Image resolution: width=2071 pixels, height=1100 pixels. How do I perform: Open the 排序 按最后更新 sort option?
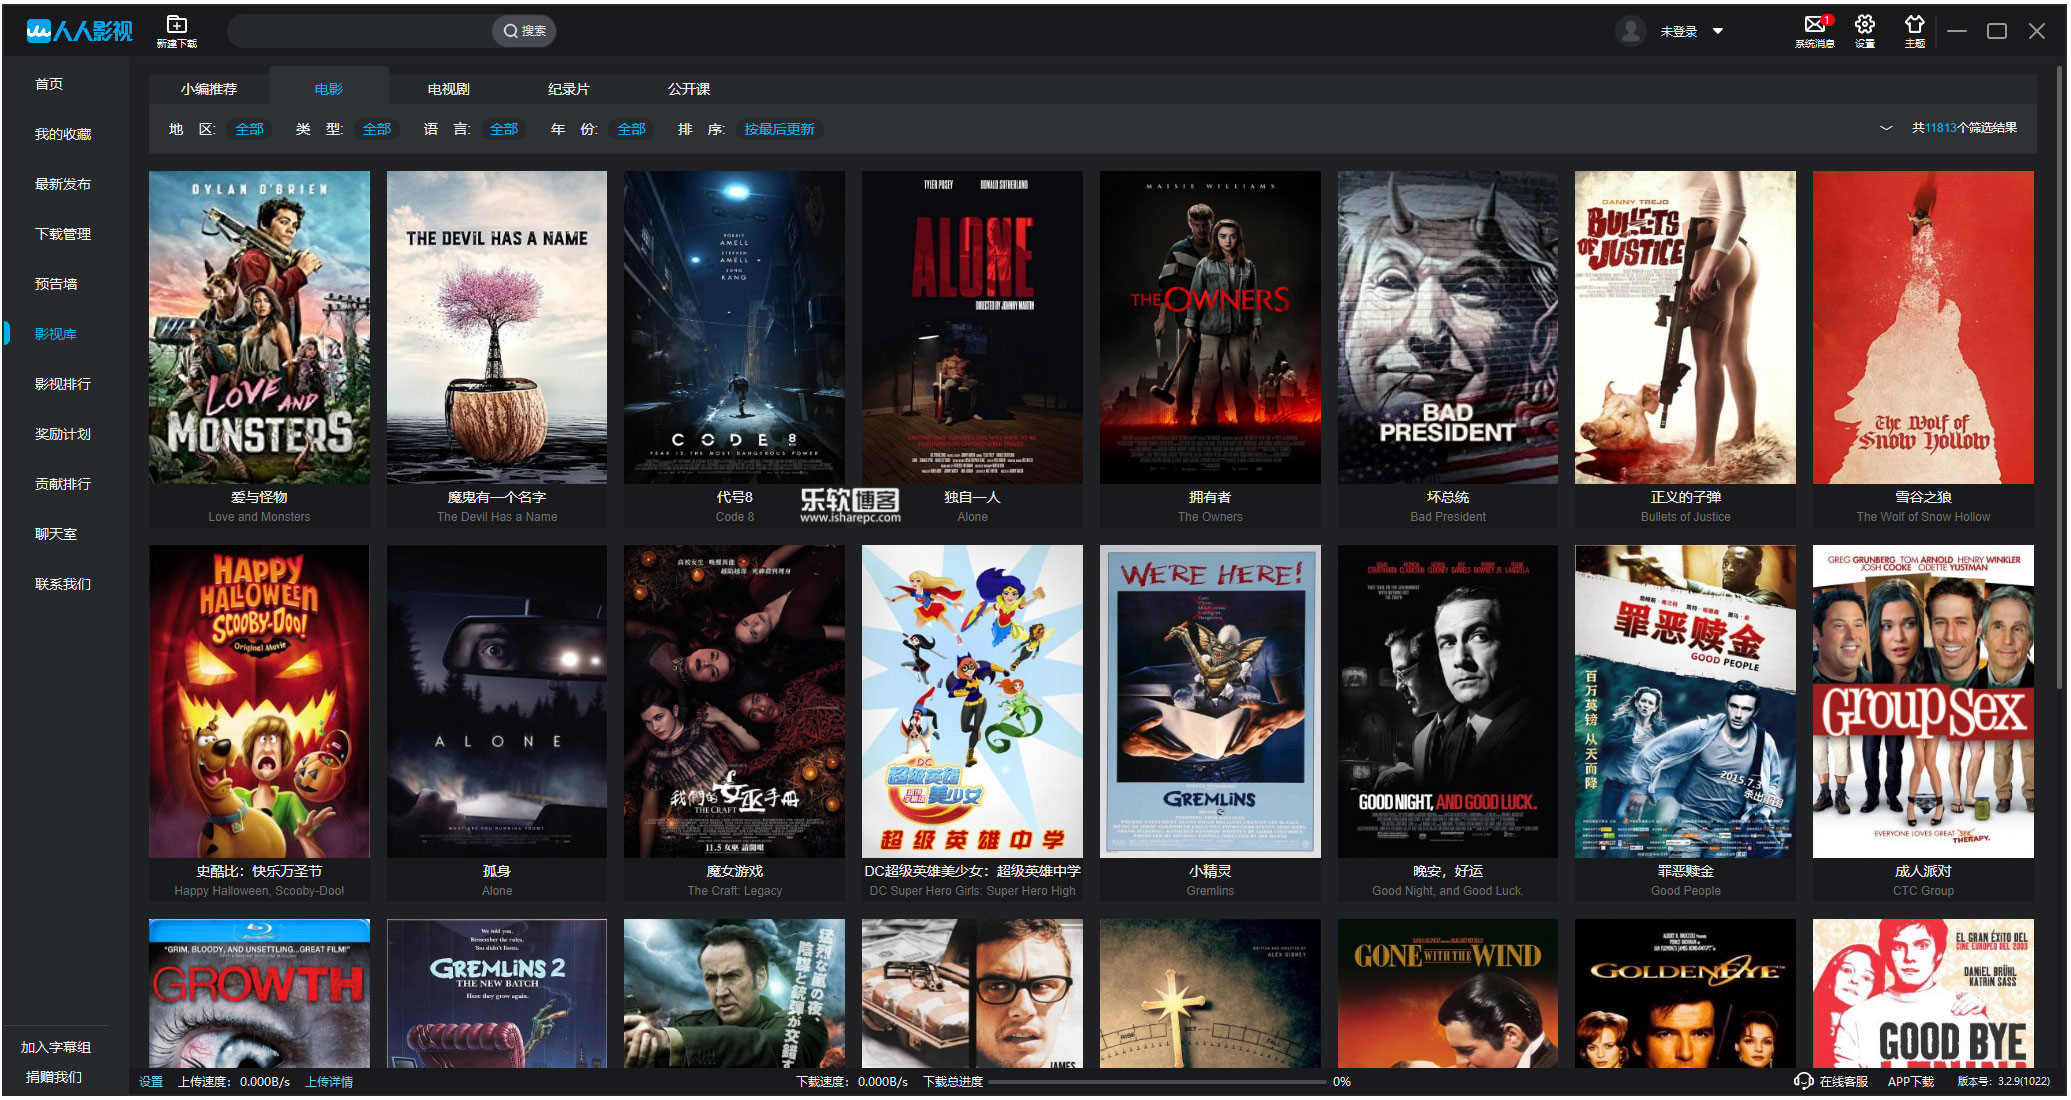tap(779, 129)
